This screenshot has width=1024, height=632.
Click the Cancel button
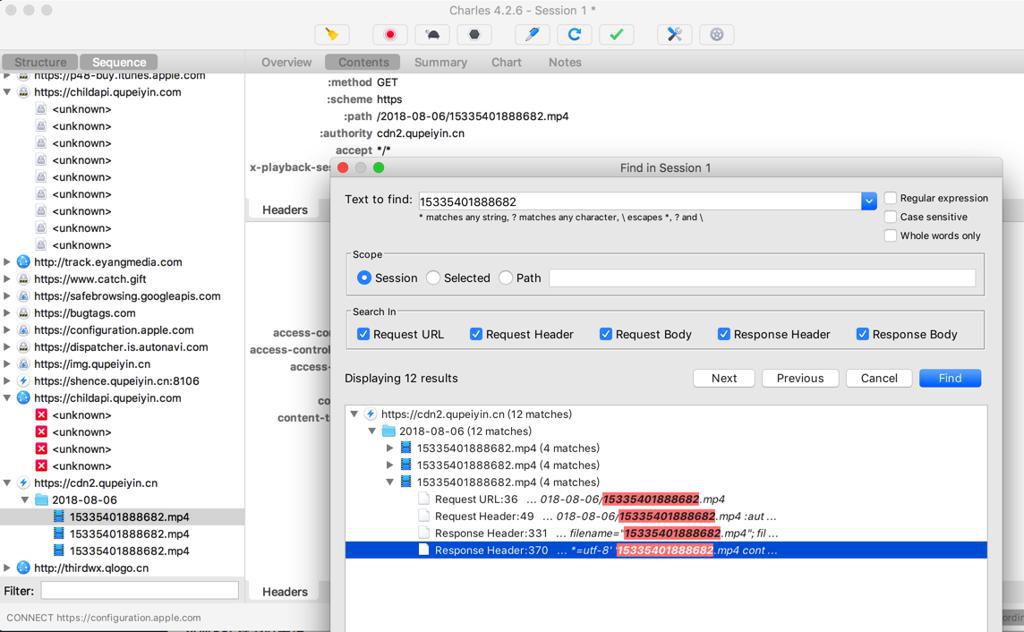point(879,378)
